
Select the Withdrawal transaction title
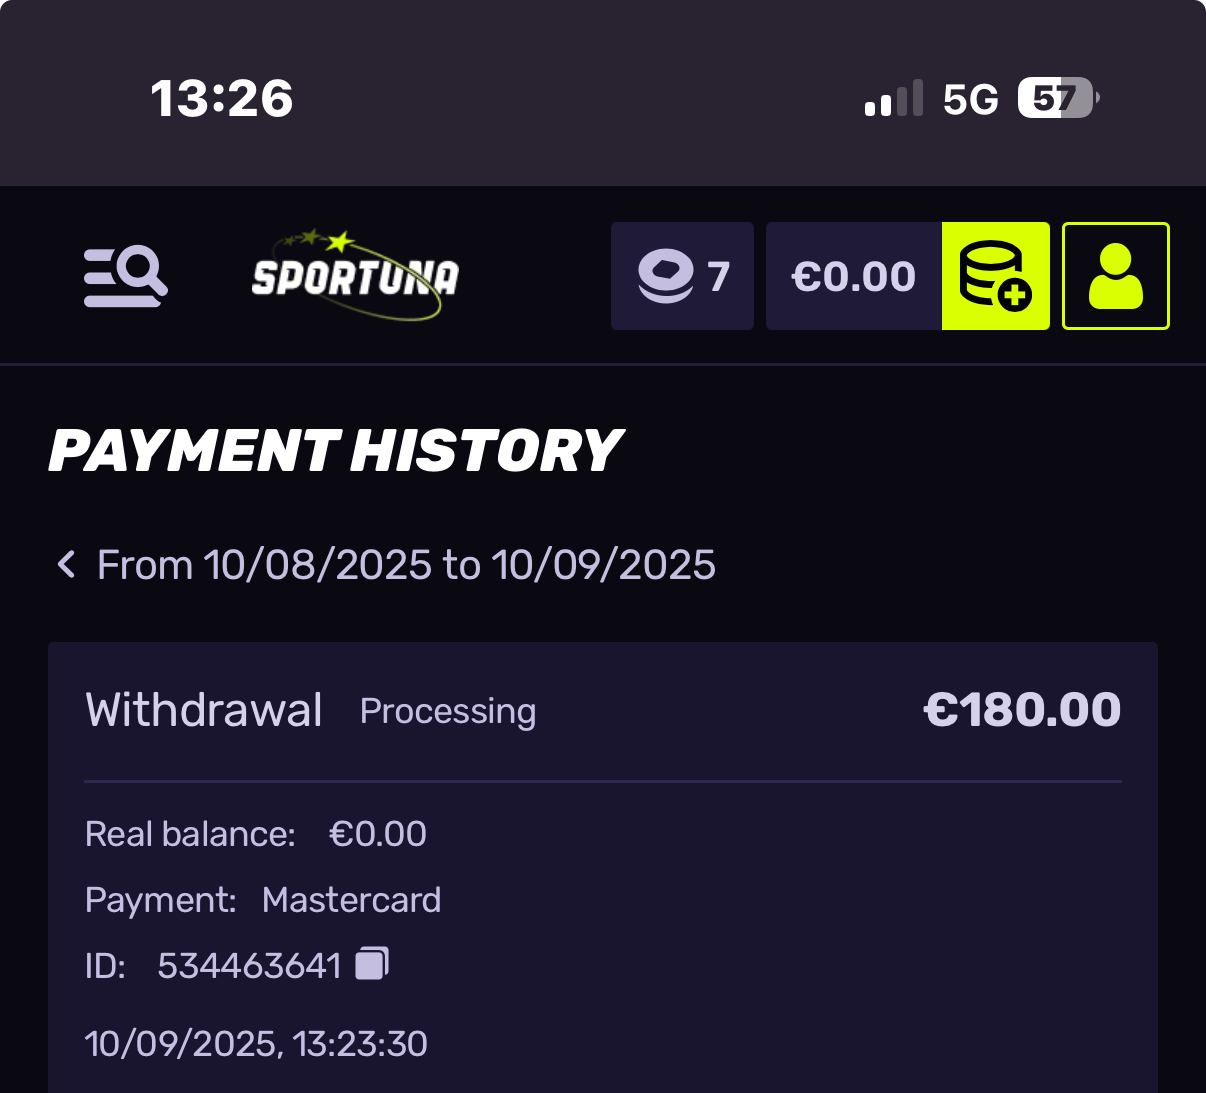pyautogui.click(x=204, y=710)
